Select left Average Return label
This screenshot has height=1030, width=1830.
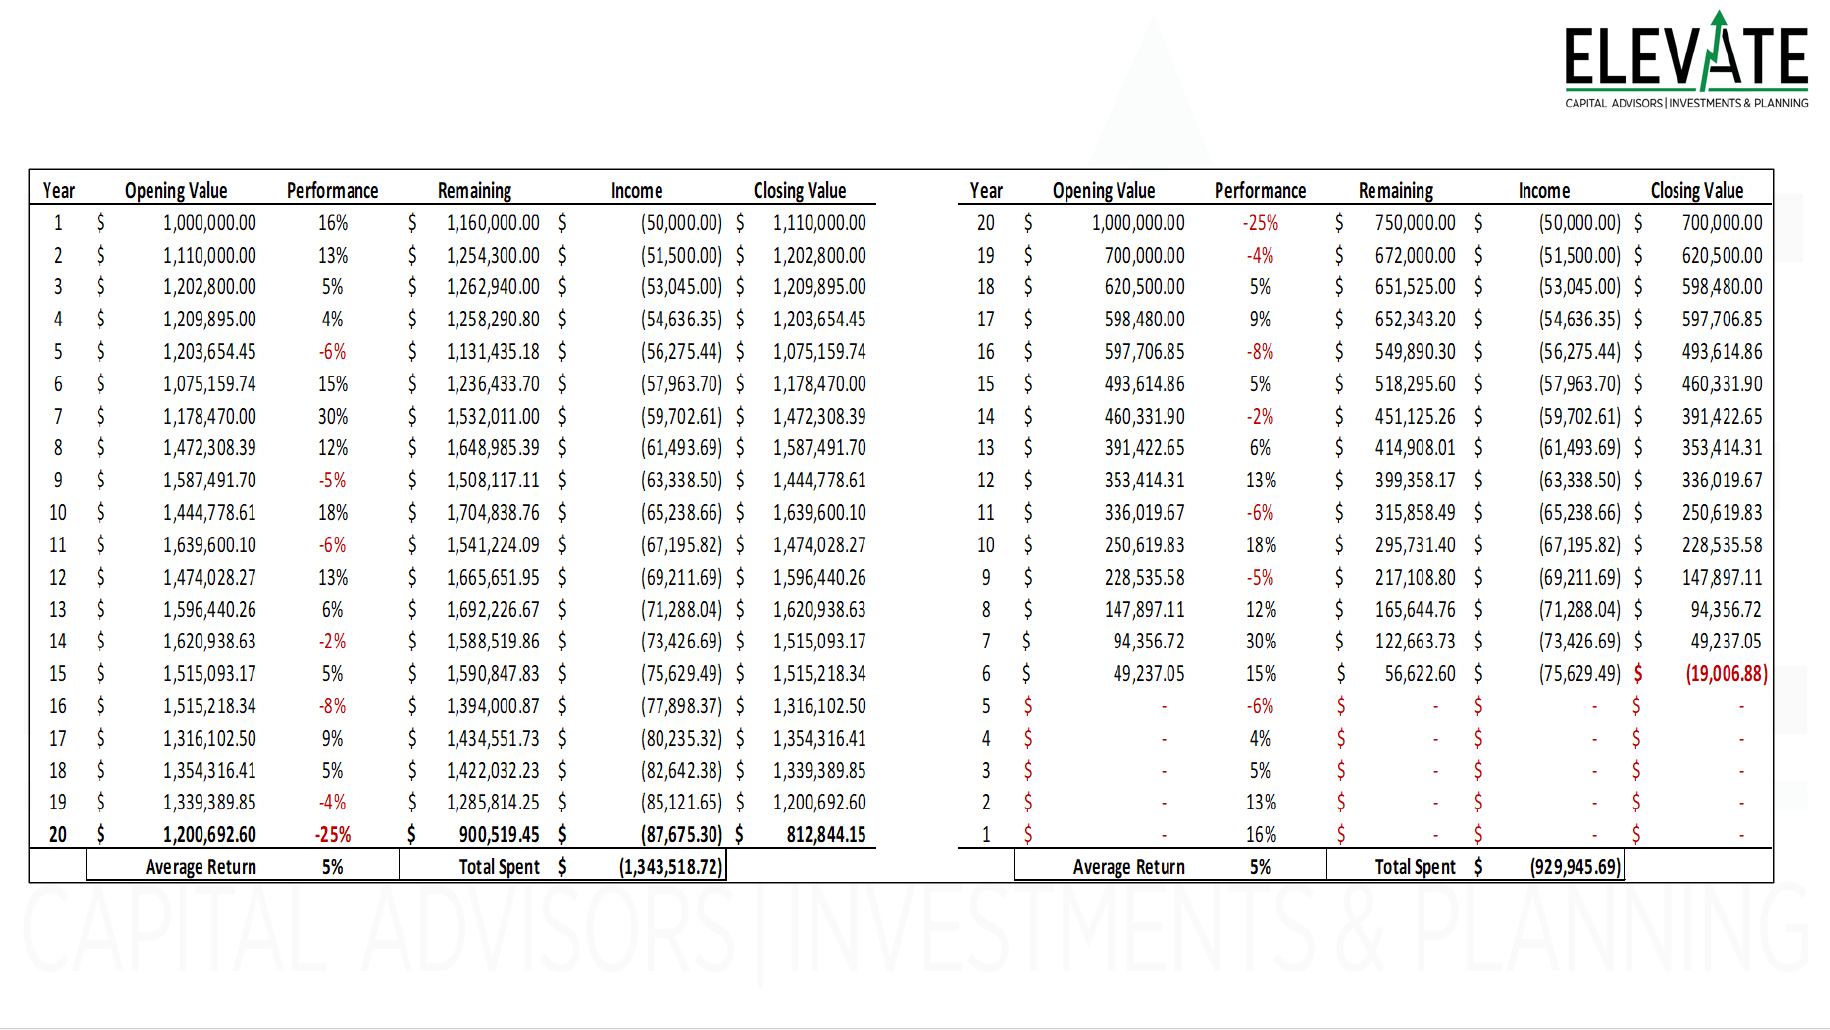tap(200, 867)
